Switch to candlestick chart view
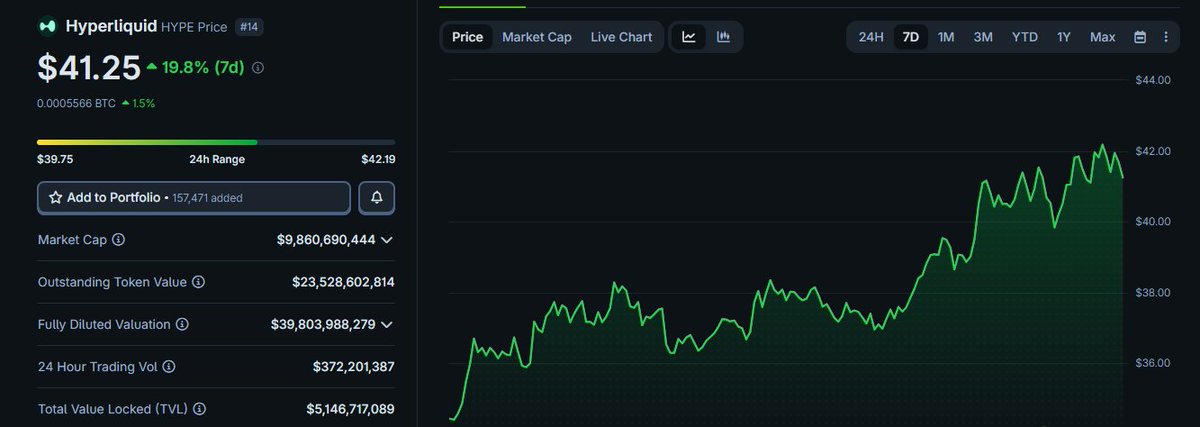The height and width of the screenshot is (427, 1200). point(723,37)
